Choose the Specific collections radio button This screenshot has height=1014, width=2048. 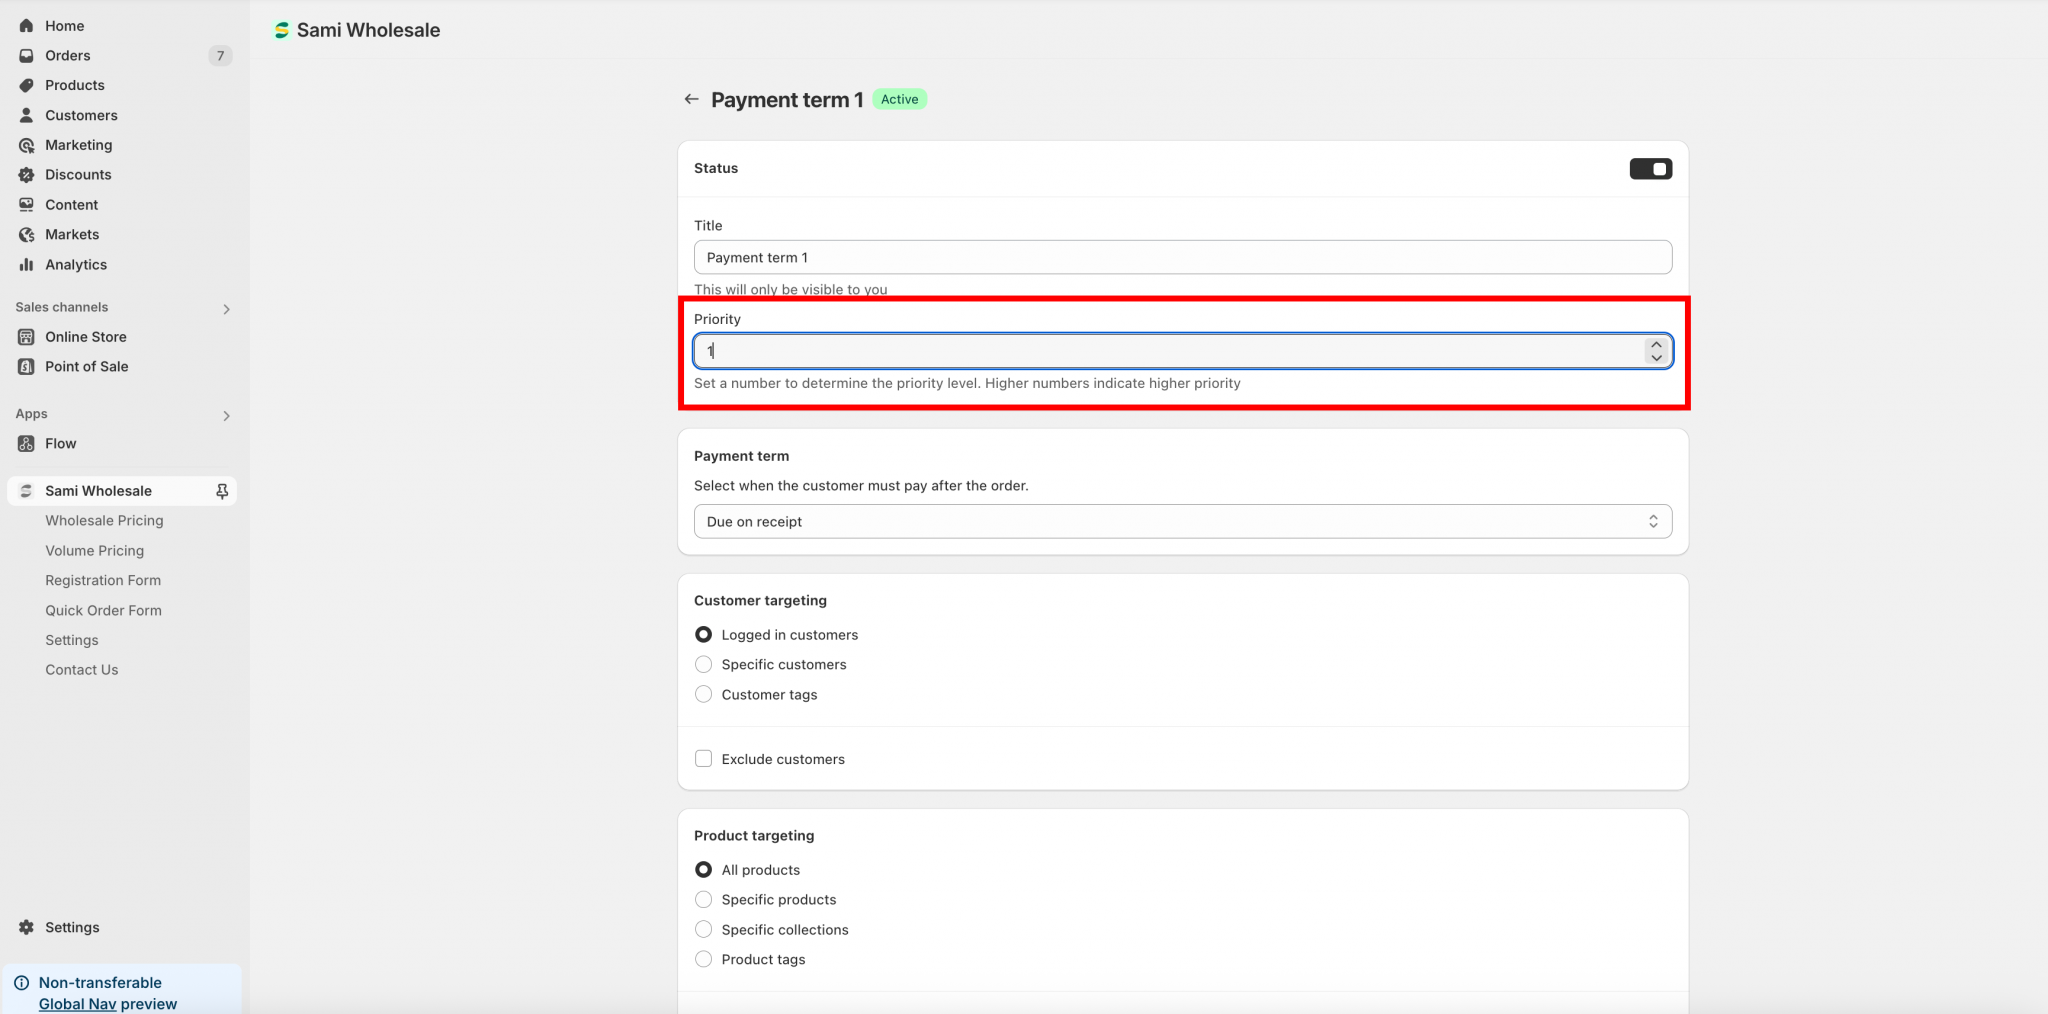704,930
